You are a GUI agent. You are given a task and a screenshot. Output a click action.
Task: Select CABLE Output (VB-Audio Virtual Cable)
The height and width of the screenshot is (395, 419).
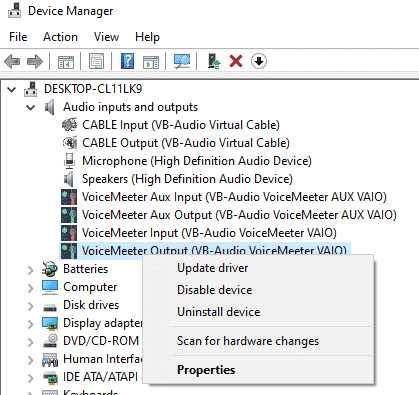click(186, 143)
